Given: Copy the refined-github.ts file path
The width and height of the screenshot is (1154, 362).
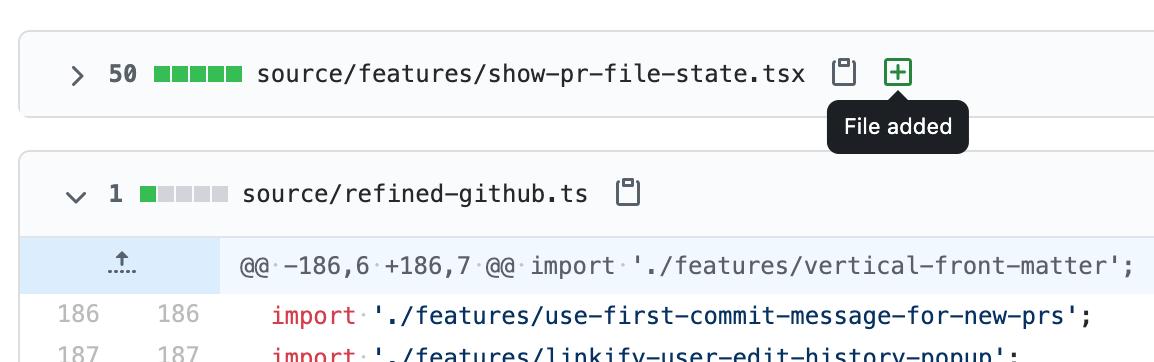Looking at the screenshot, I should point(628,193).
